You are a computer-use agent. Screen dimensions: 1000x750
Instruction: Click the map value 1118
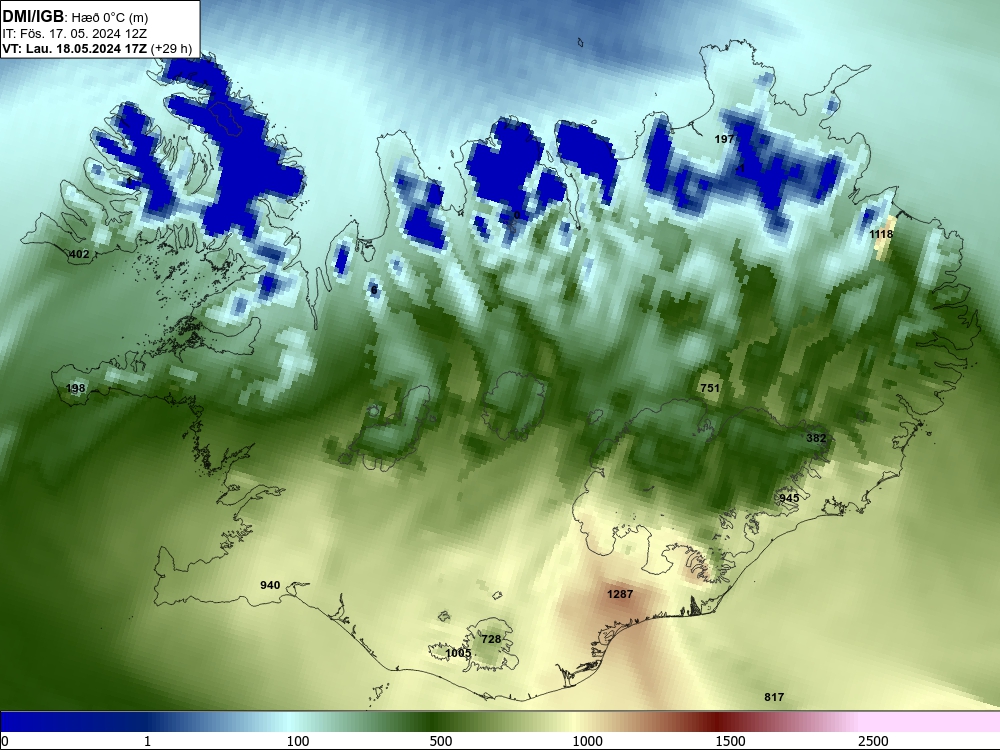pyautogui.click(x=881, y=234)
